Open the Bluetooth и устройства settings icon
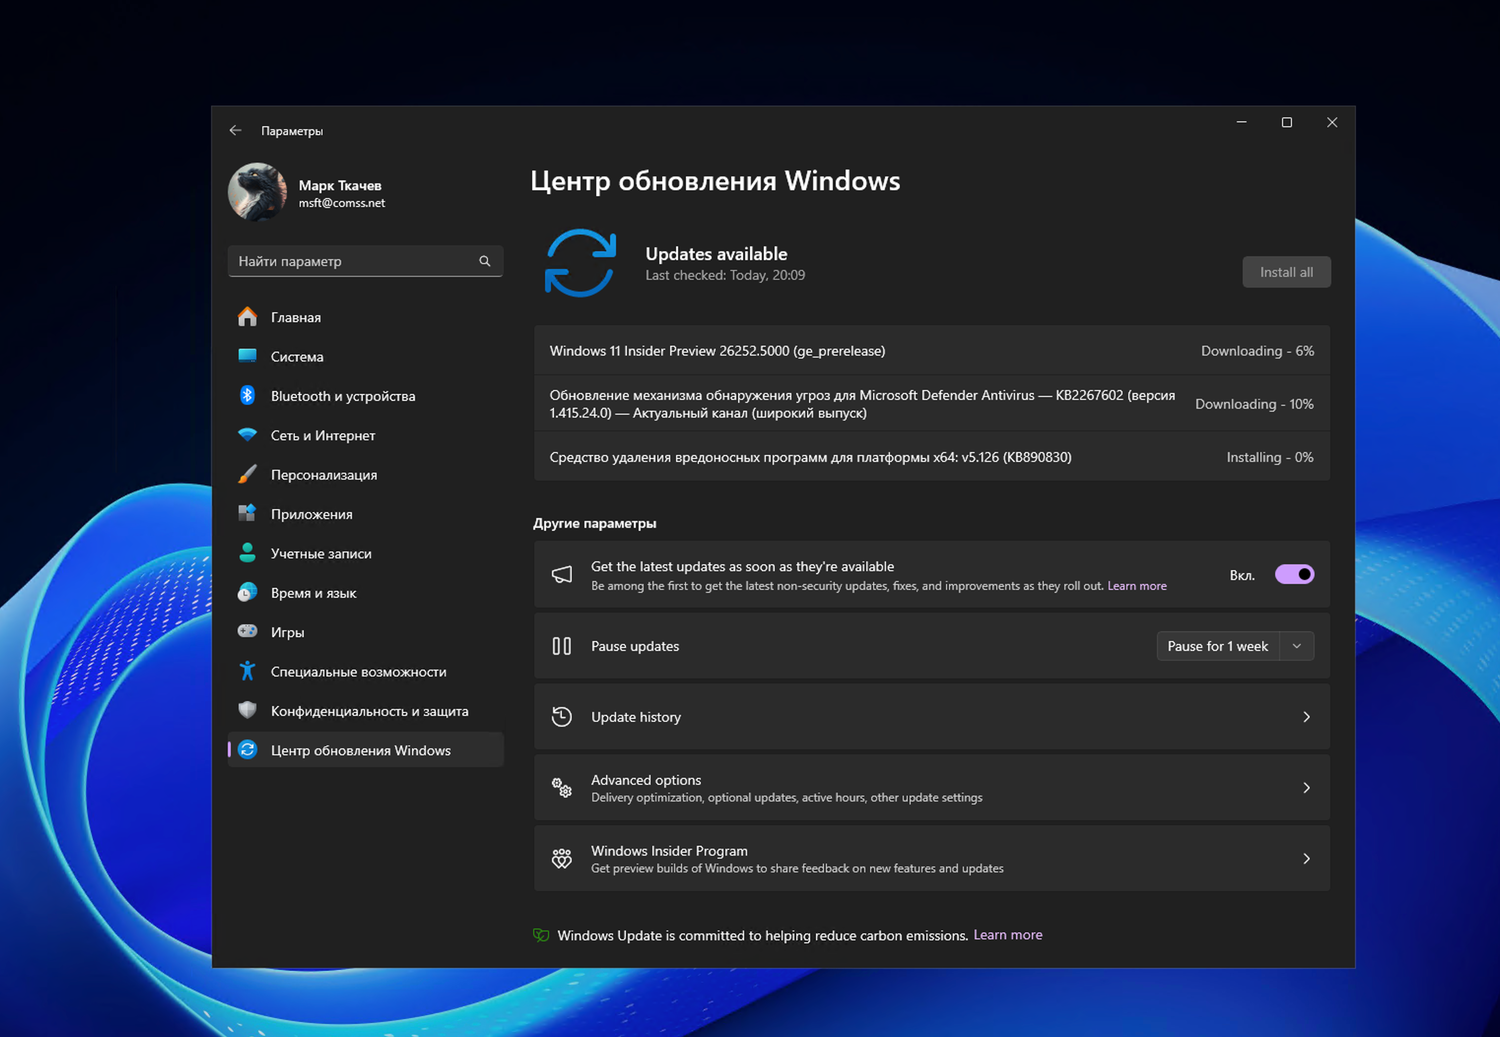1500x1037 pixels. click(x=248, y=395)
